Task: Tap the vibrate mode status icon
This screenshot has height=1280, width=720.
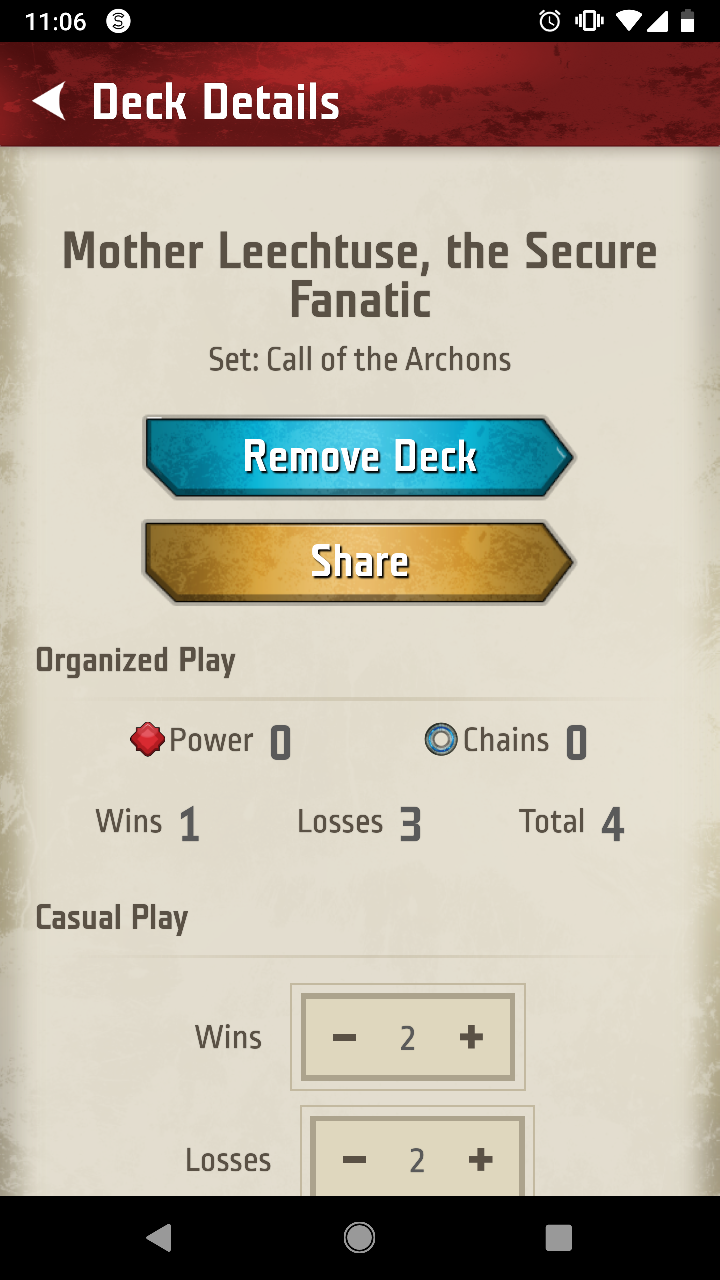Action: (x=588, y=21)
